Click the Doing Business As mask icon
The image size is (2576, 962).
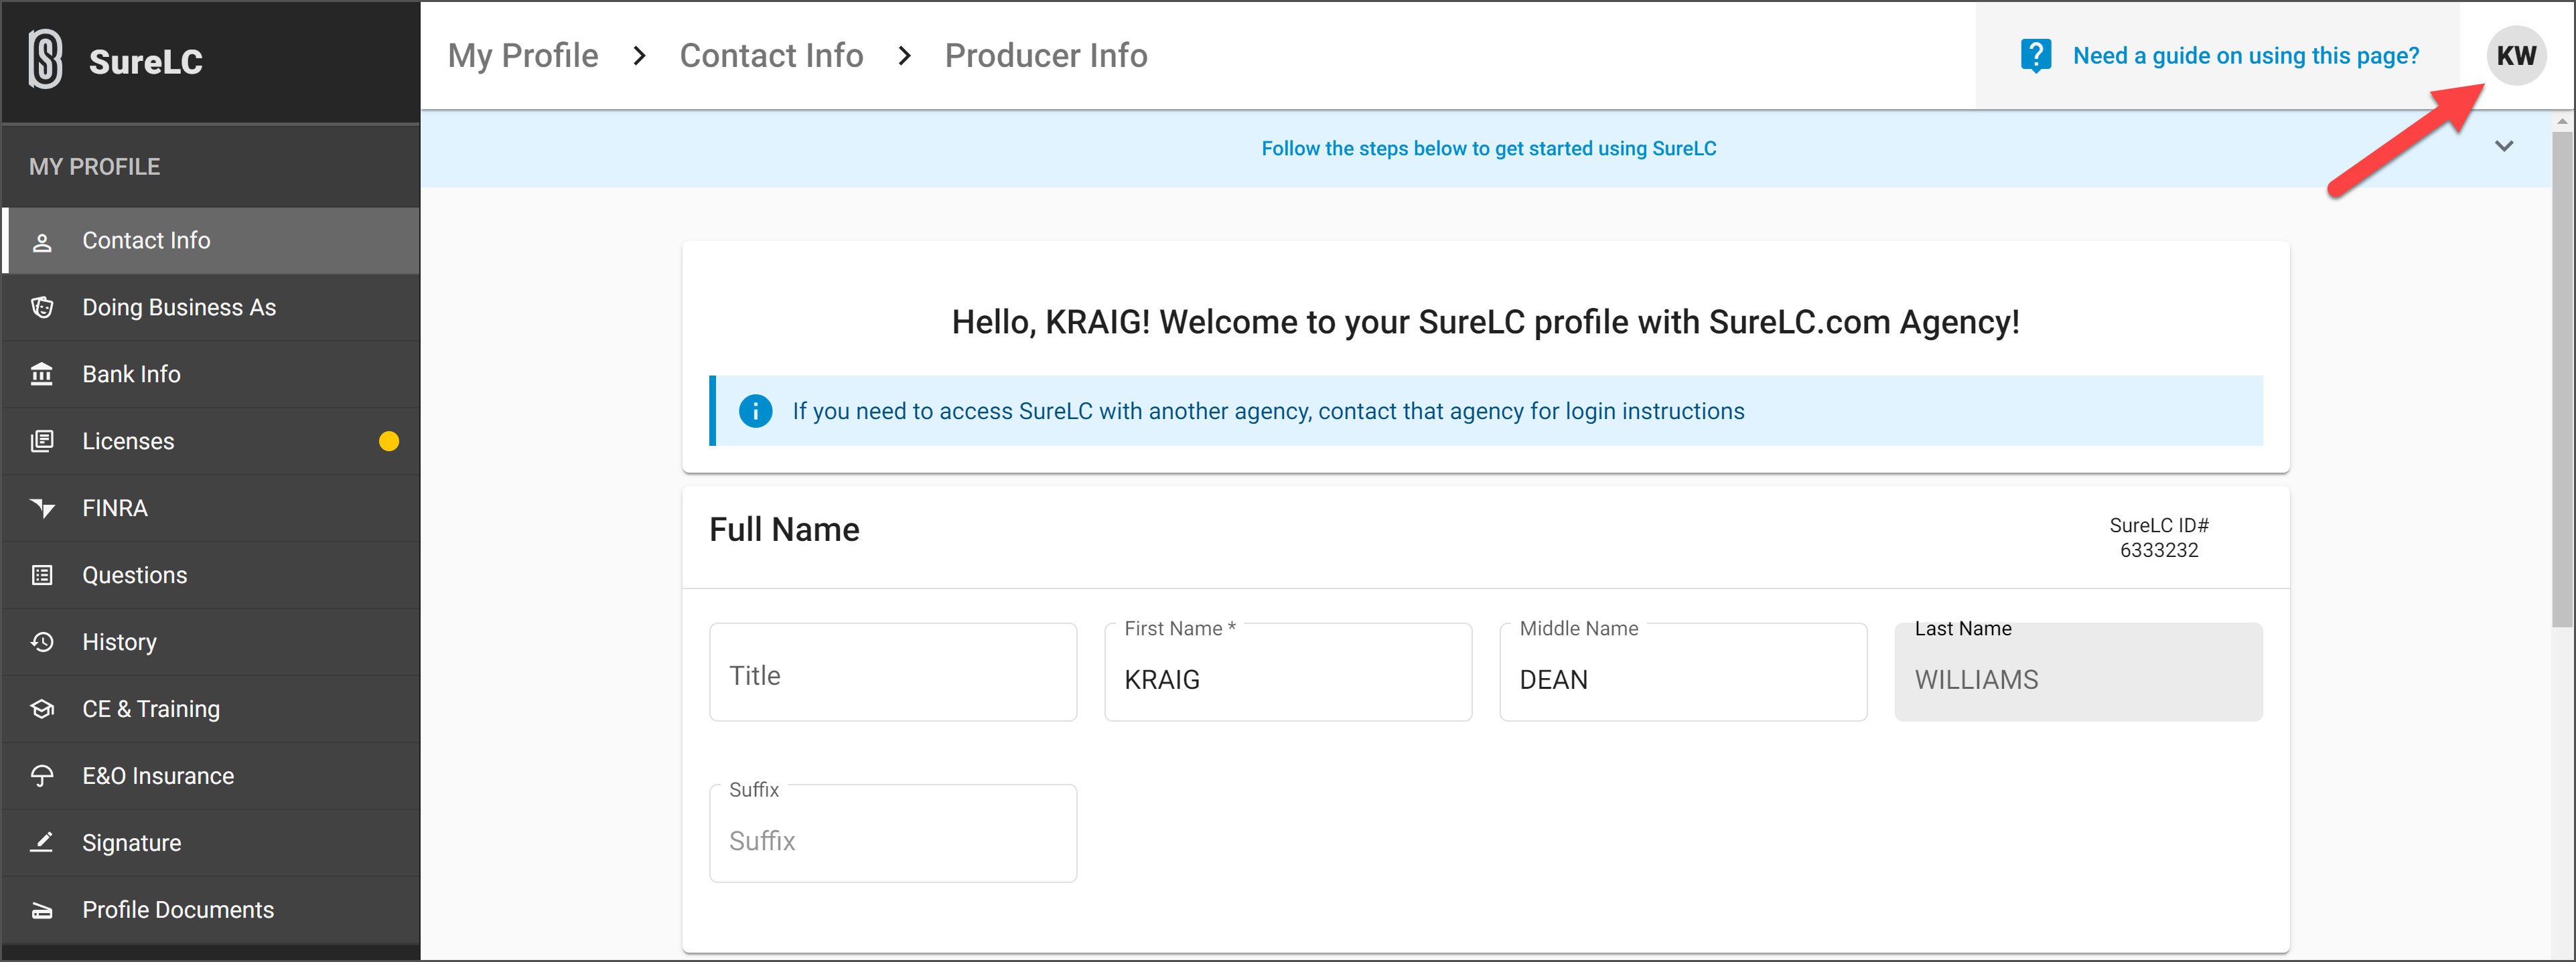click(x=42, y=307)
